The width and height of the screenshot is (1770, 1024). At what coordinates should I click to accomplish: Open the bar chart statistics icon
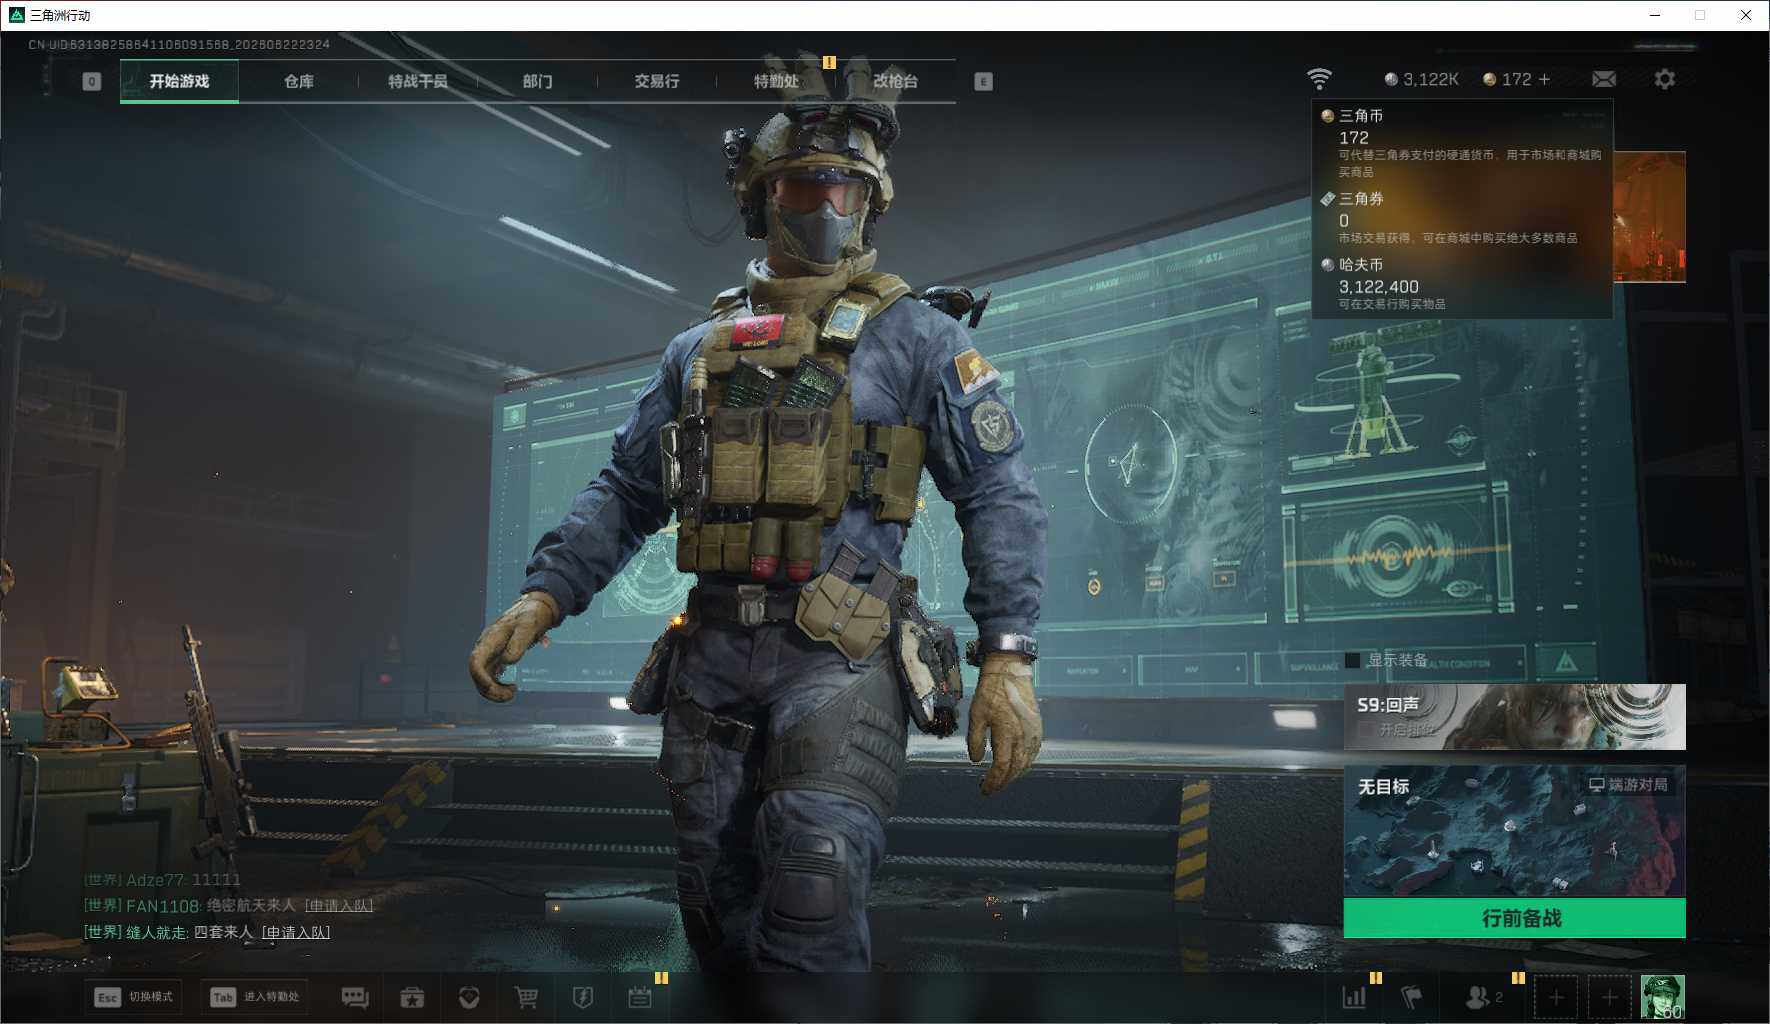click(1354, 997)
